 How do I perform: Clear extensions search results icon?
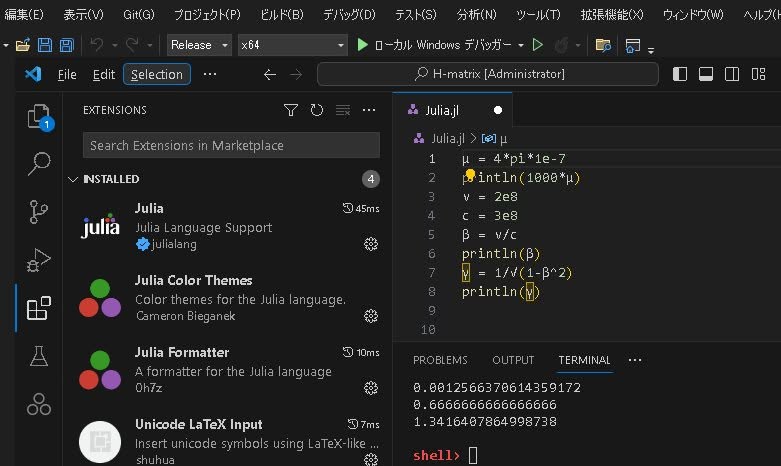tap(343, 110)
